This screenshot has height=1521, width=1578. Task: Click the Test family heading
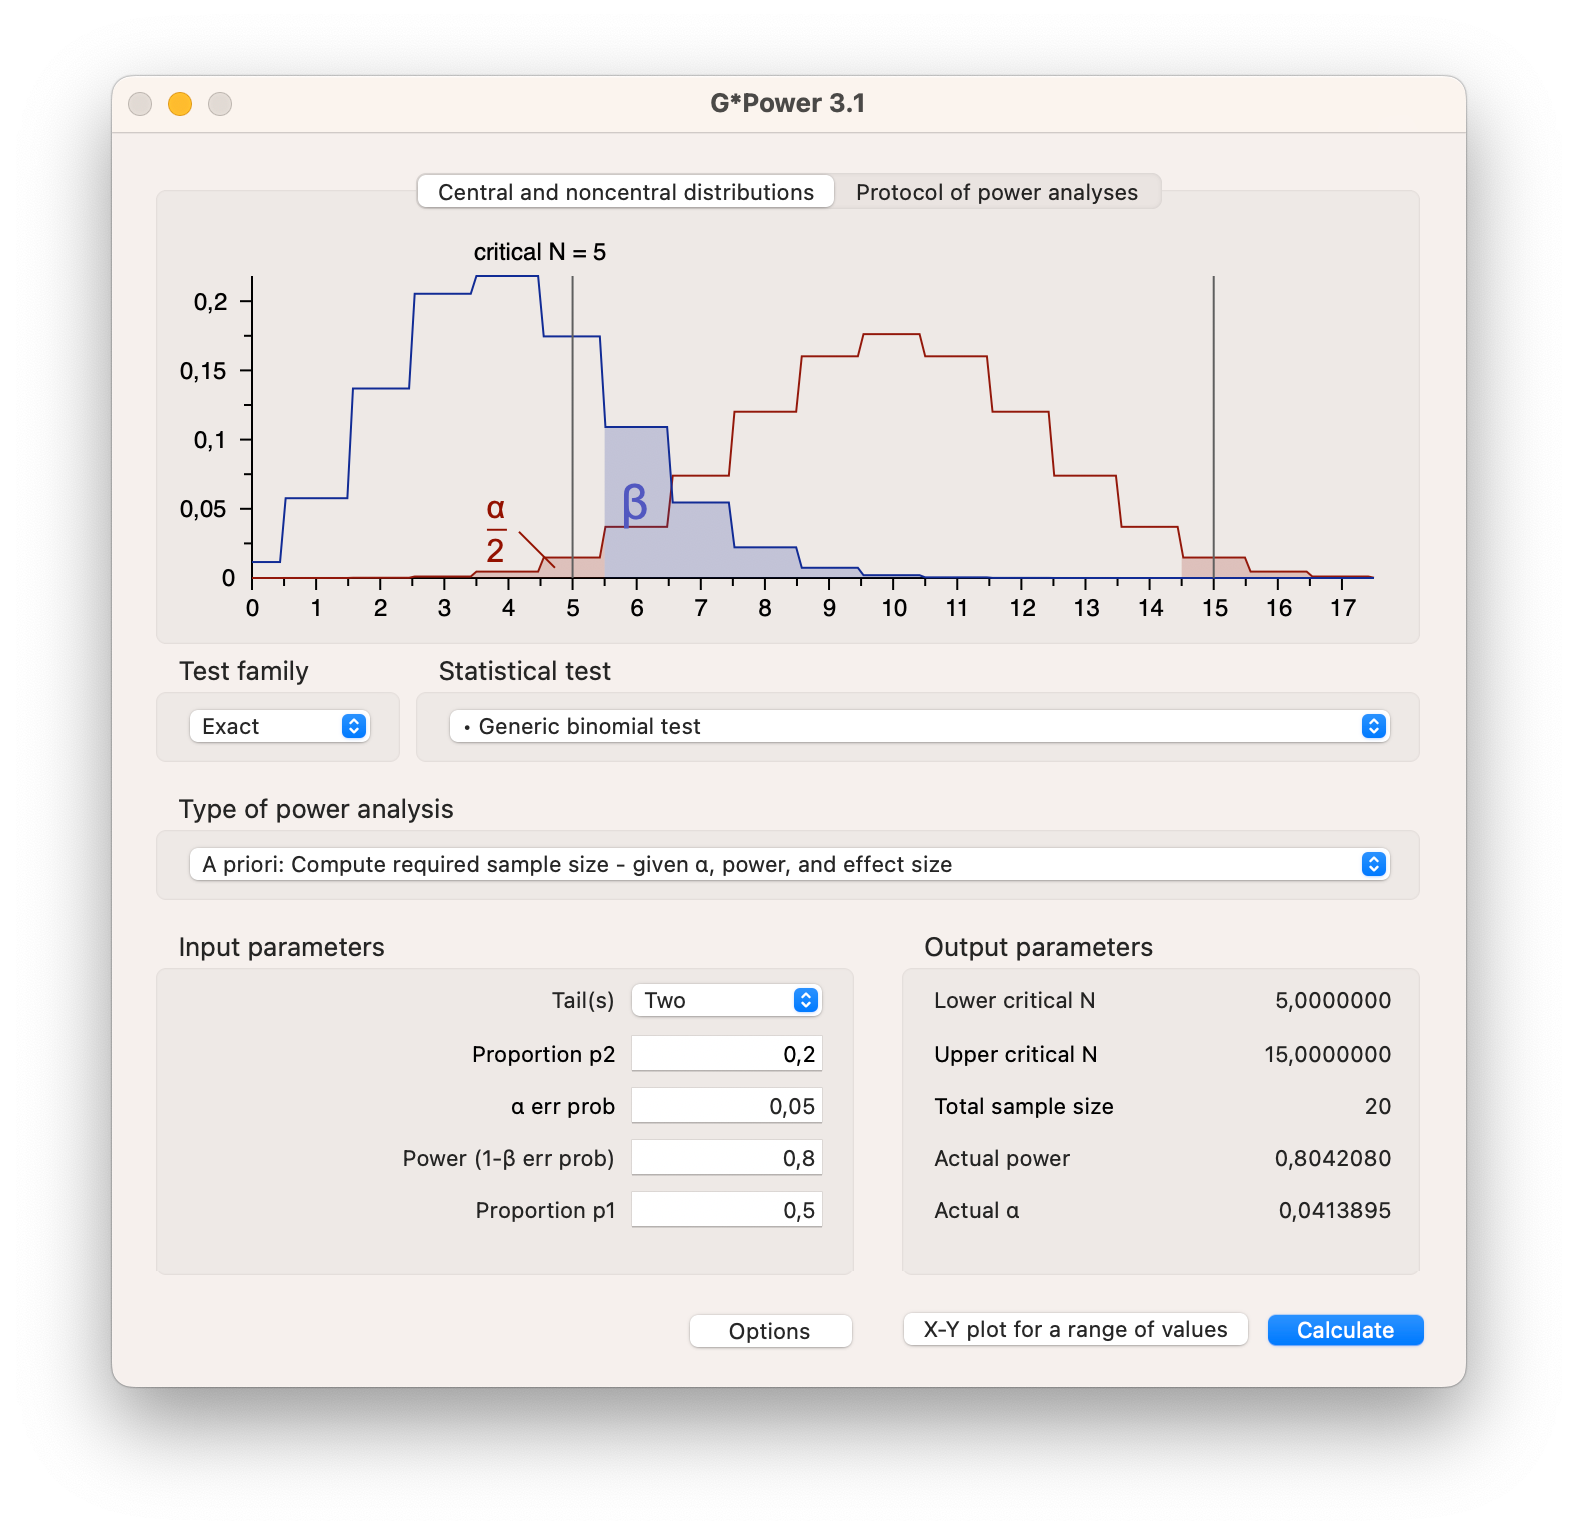click(x=244, y=671)
